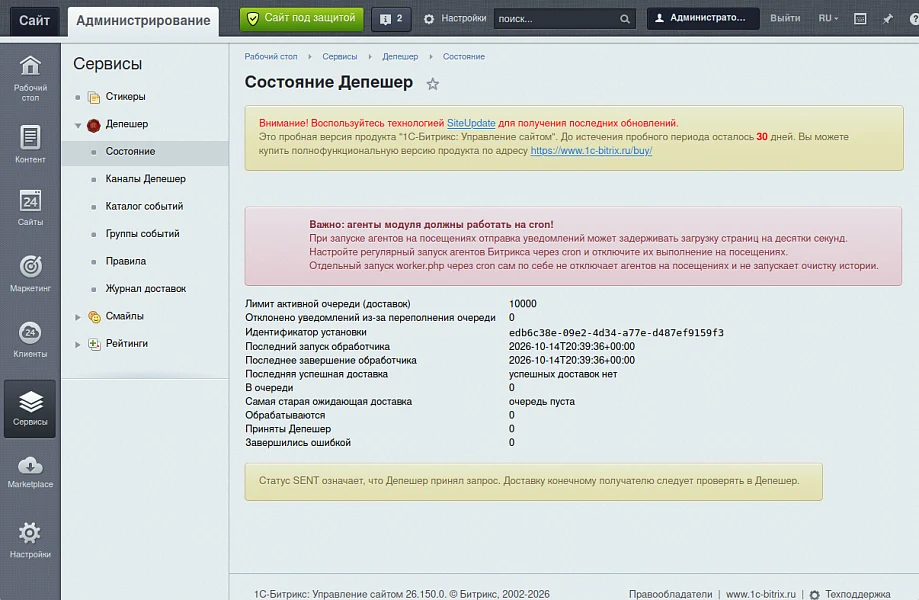Collapse the Депешер tree node
This screenshot has width=919, height=600.
click(x=78, y=125)
